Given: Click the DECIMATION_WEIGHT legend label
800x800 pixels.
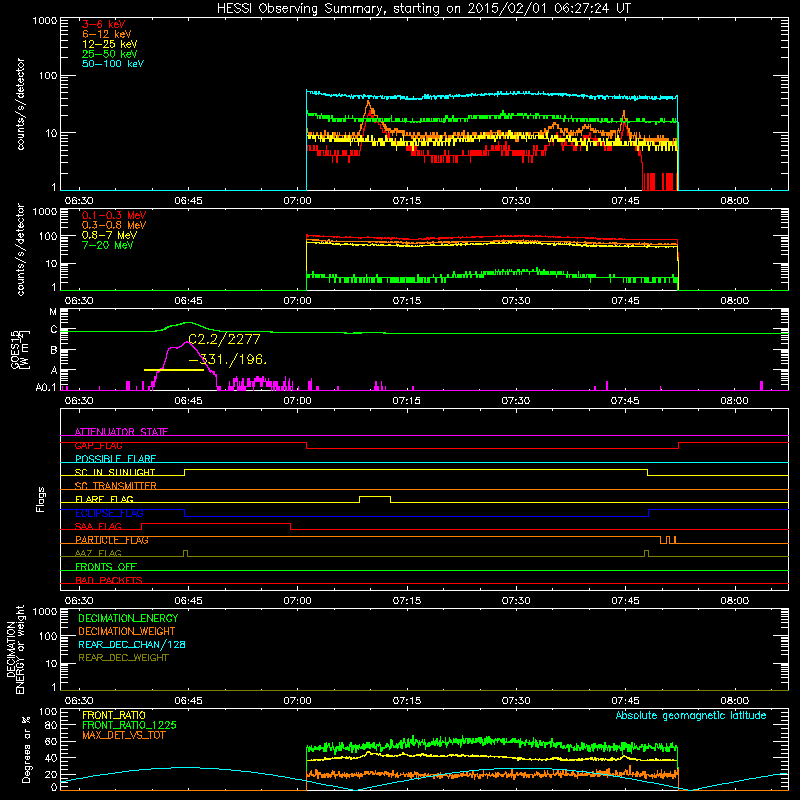Looking at the screenshot, I should click(x=127, y=631).
